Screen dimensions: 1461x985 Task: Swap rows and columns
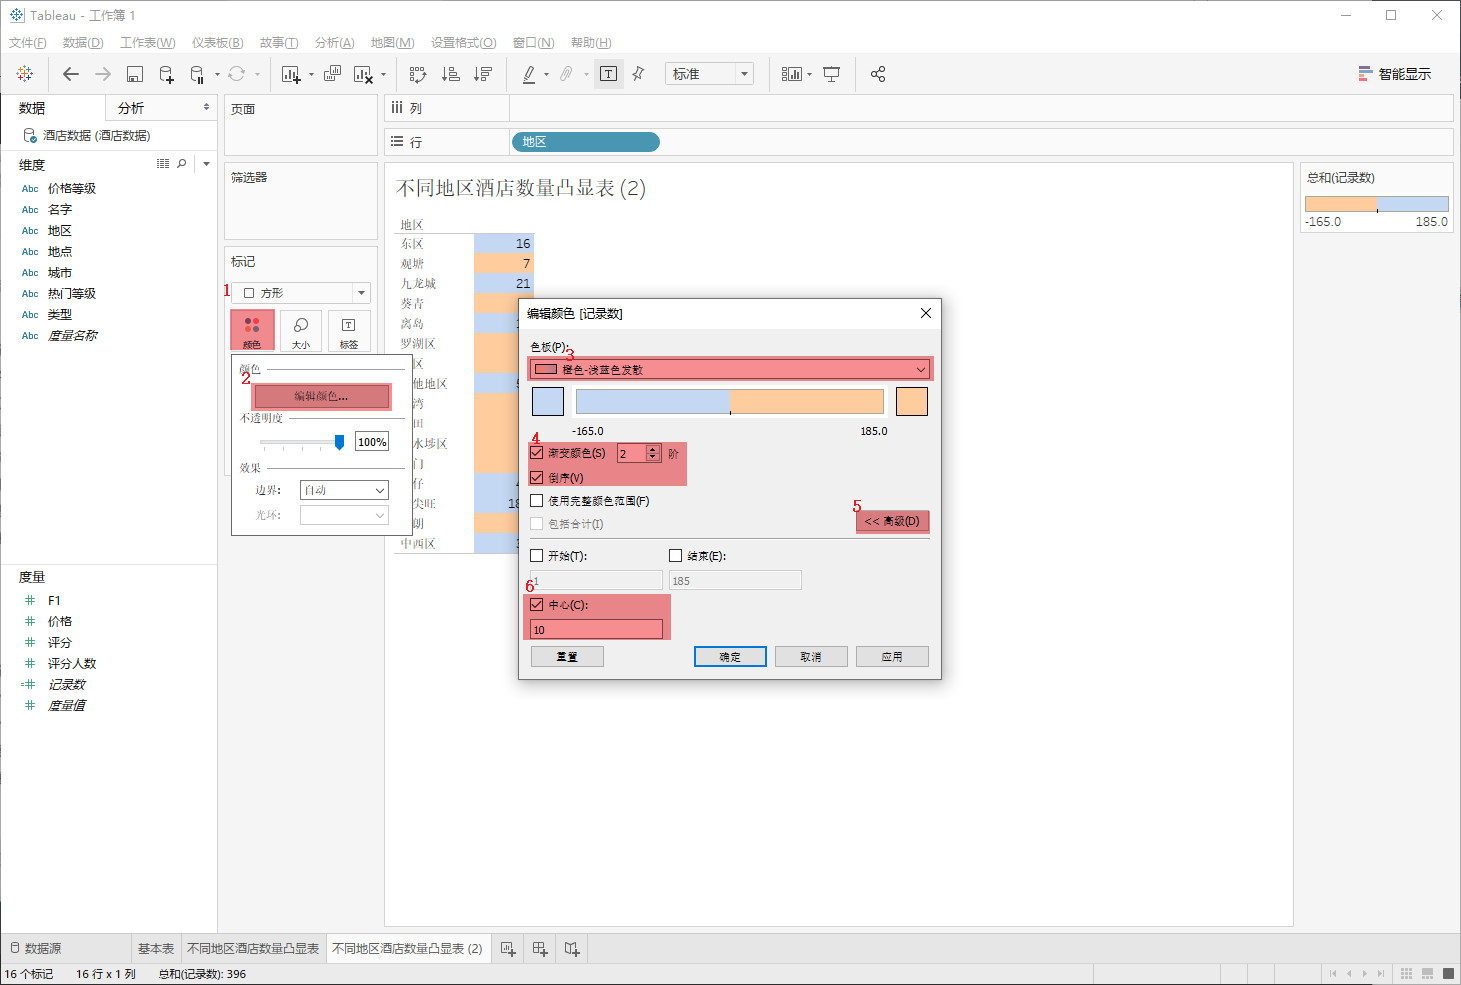coord(418,74)
